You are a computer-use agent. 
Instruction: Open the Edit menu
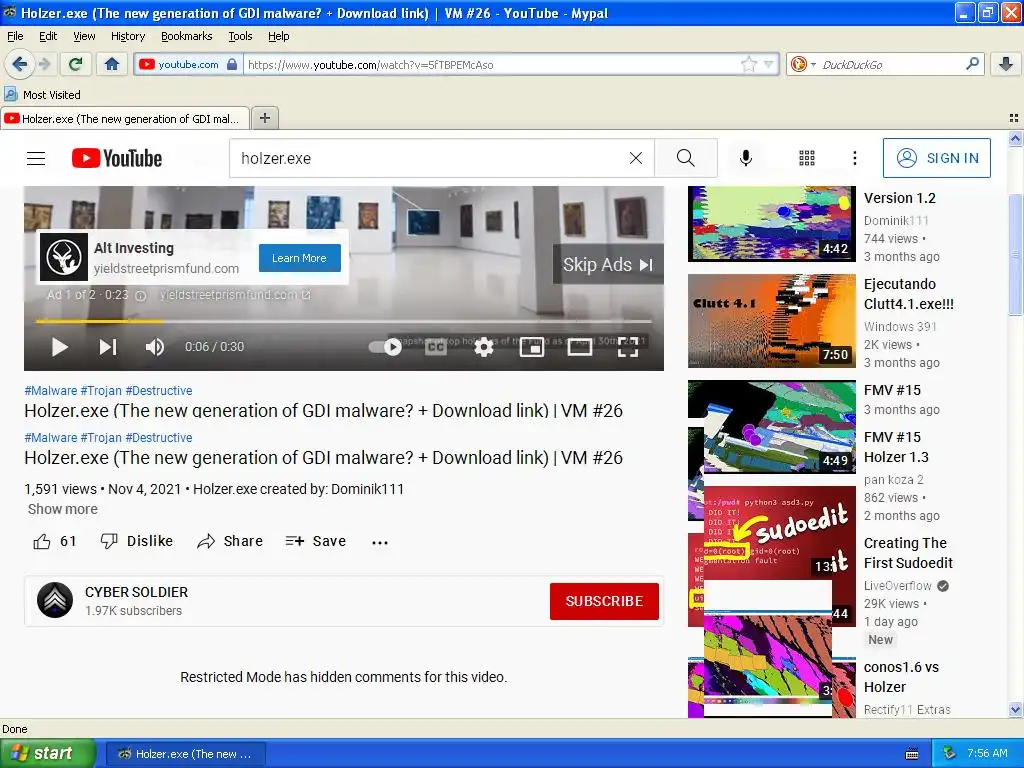pyautogui.click(x=48, y=36)
